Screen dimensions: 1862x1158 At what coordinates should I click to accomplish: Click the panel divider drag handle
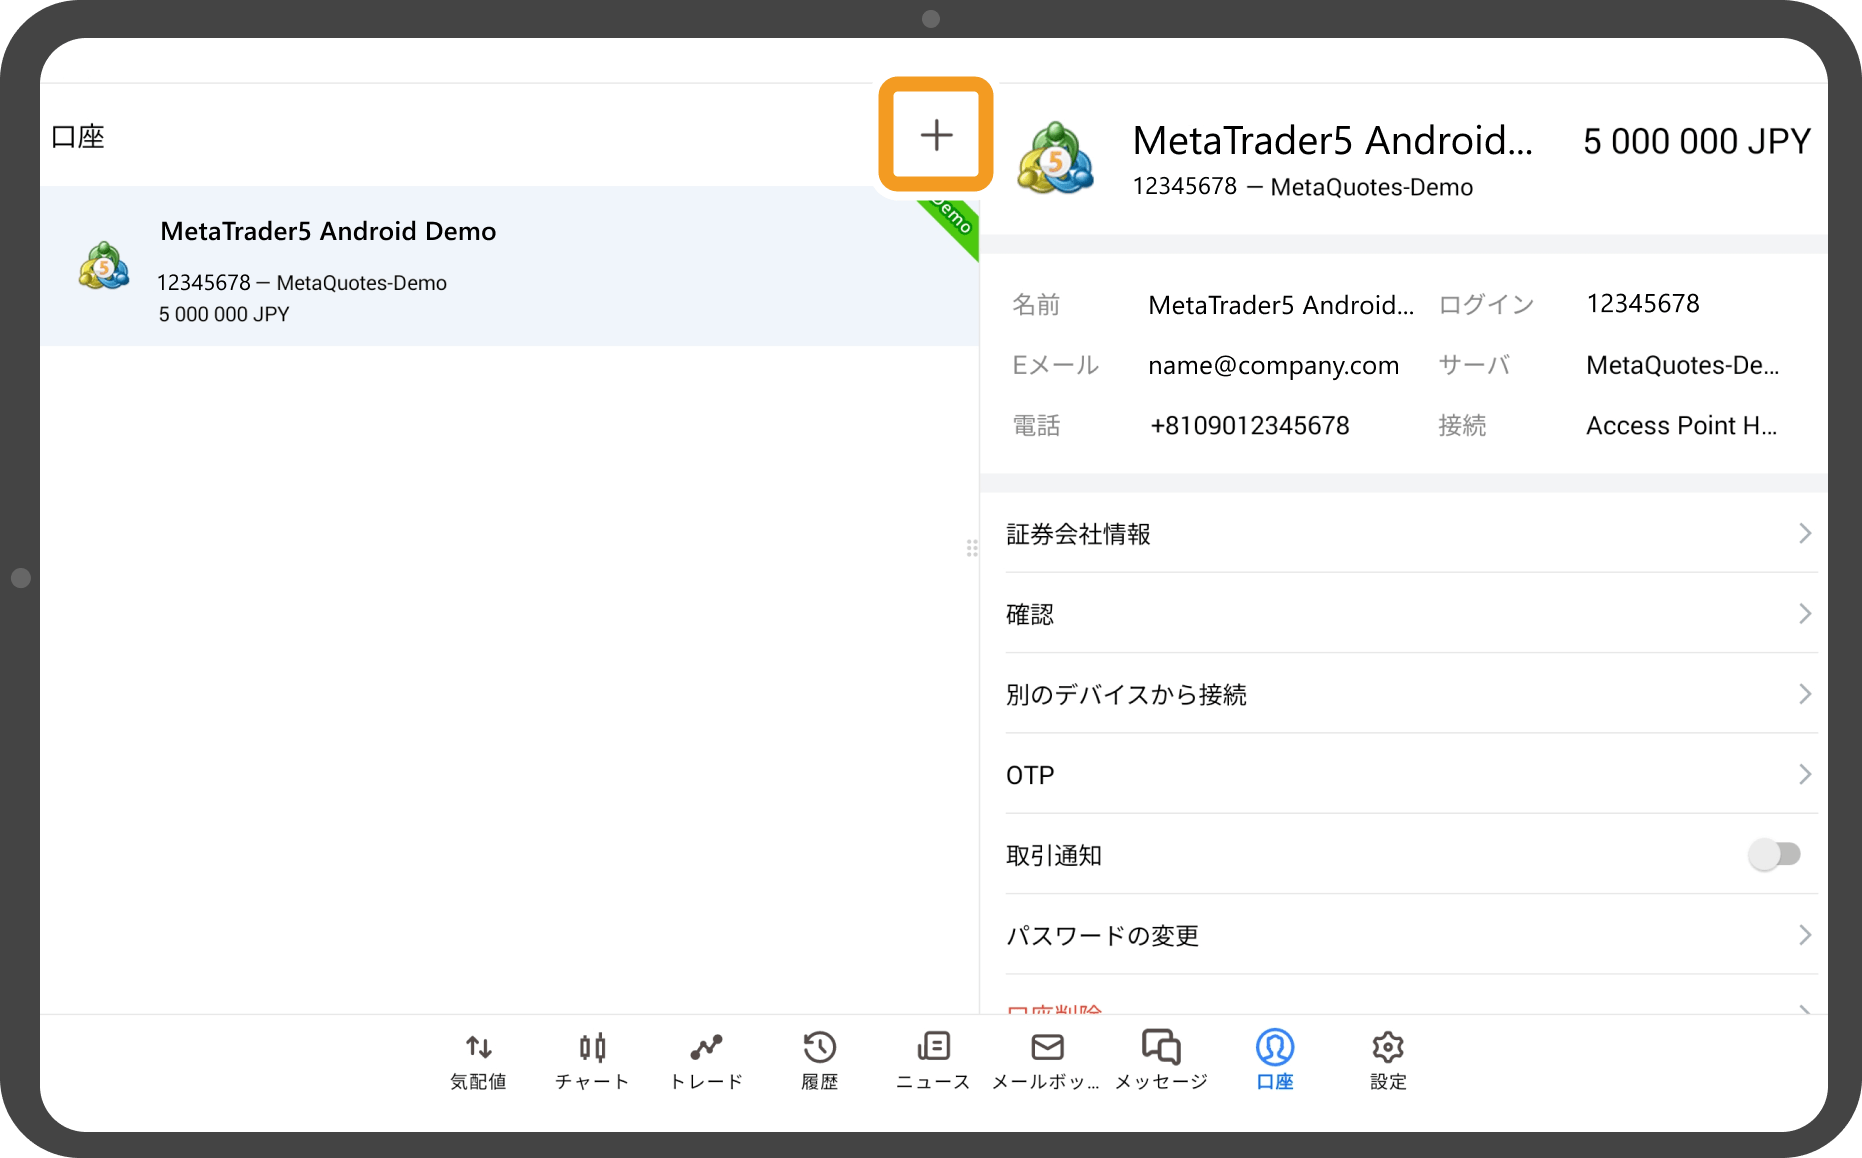tap(972, 548)
